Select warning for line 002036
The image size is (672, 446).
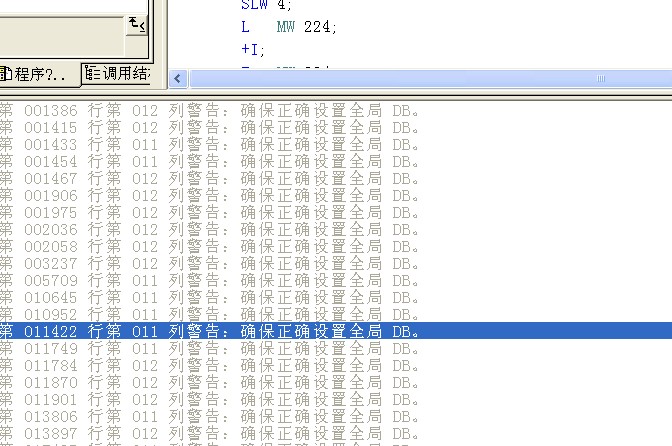[336, 230]
